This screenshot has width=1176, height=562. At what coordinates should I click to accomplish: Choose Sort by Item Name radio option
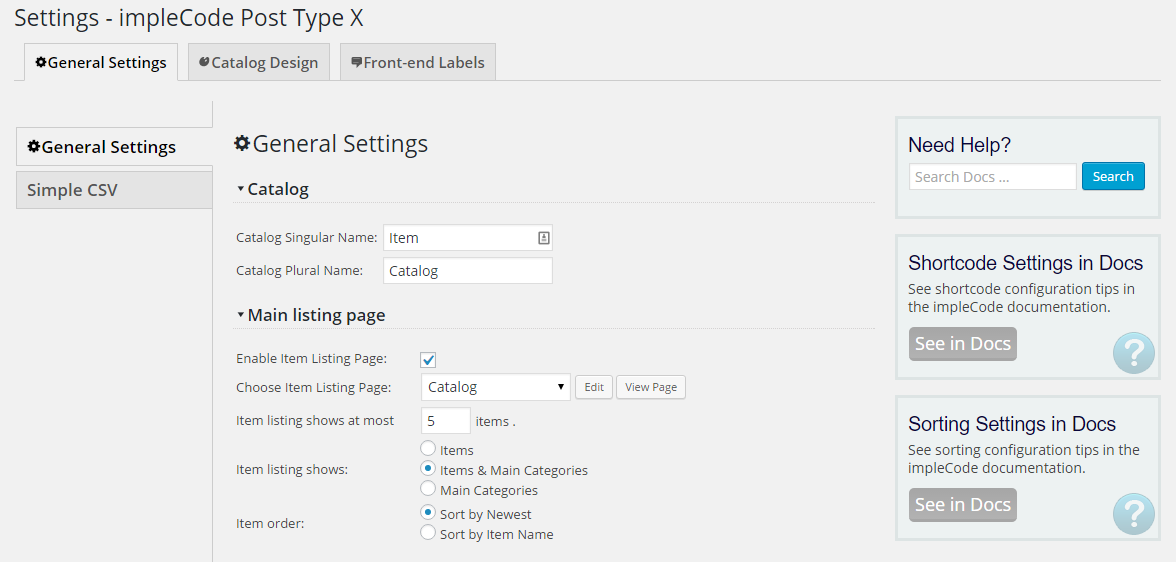pyautogui.click(x=428, y=533)
